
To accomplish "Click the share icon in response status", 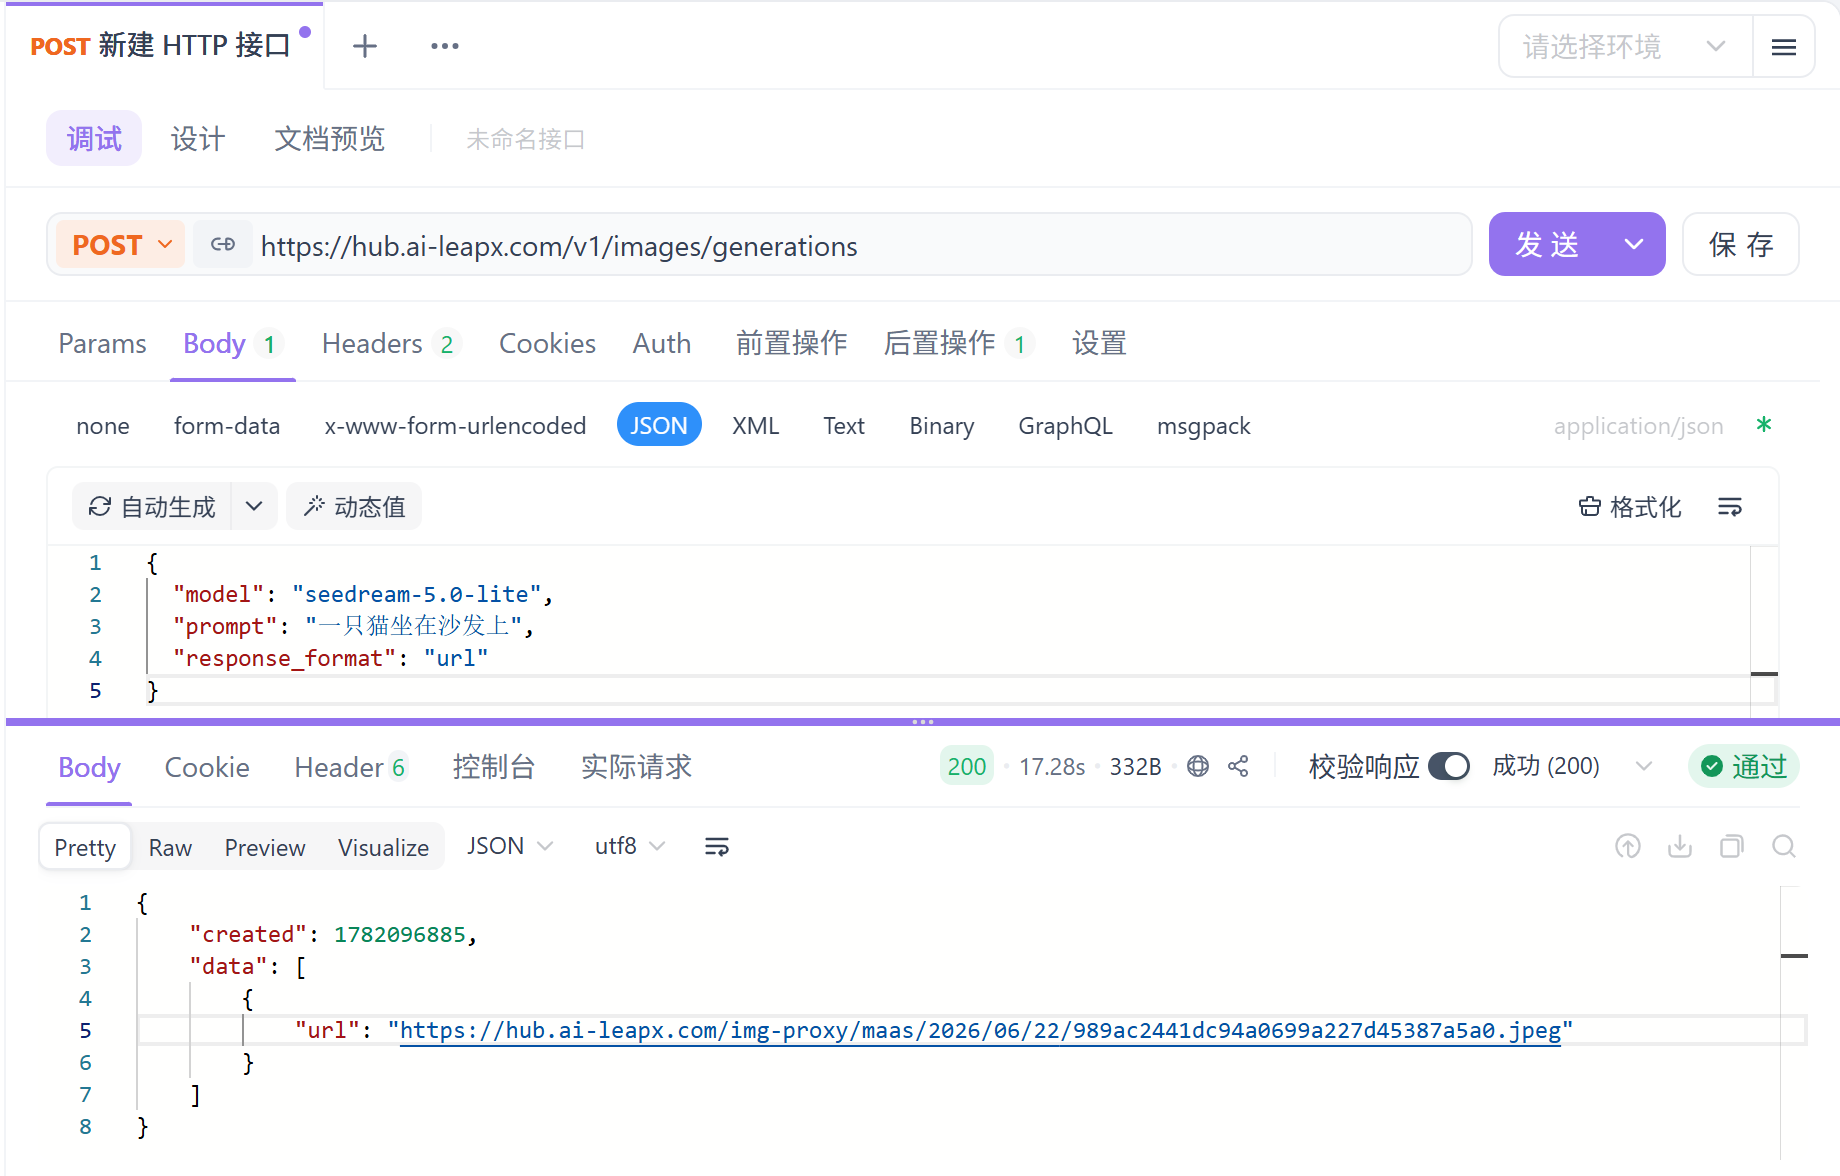I will [1238, 767].
